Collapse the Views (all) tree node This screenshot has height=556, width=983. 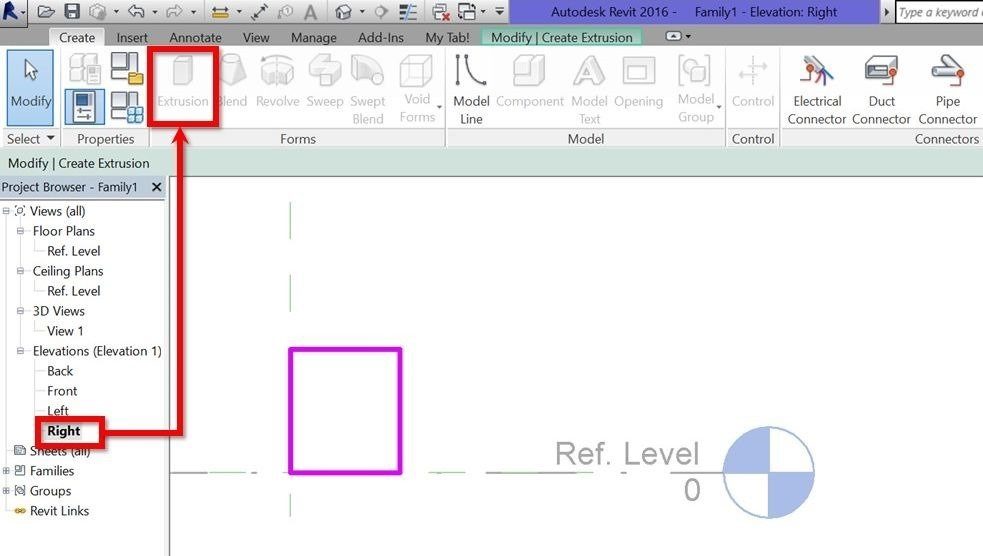coord(6,211)
